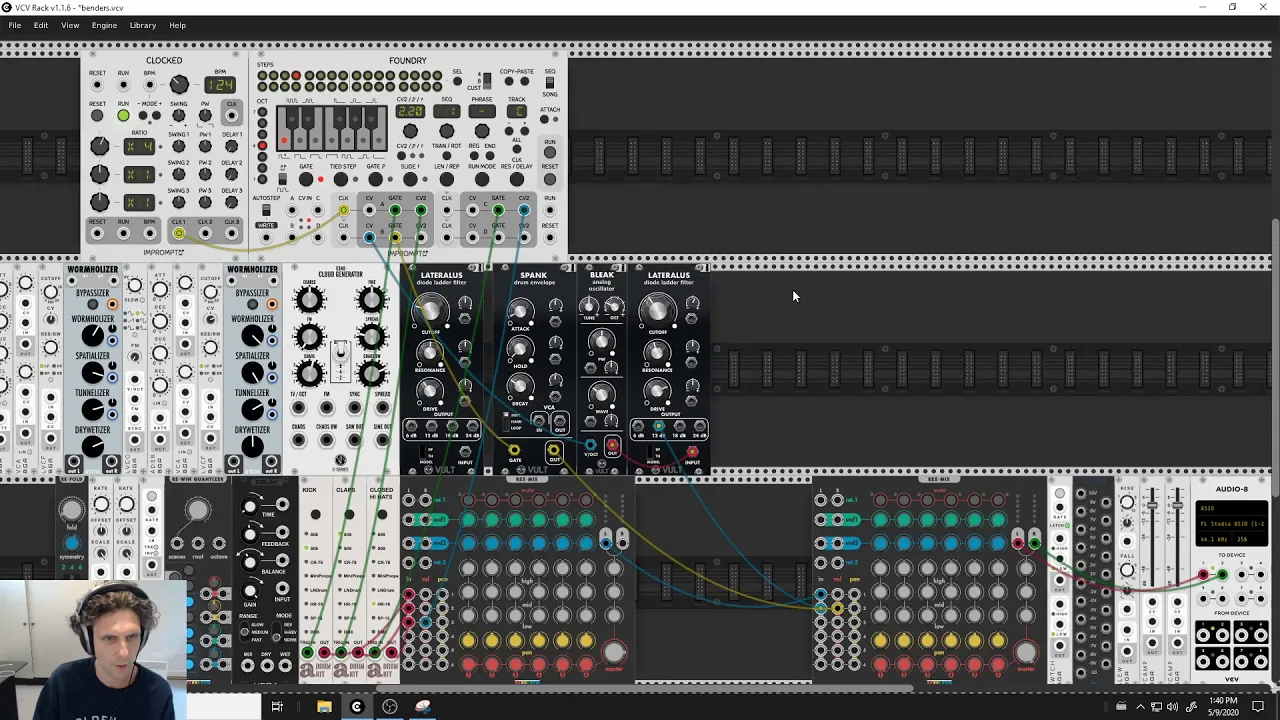Click the lit octave 4 LED button in Foundry
This screenshot has height=720, width=1280.
[263, 145]
